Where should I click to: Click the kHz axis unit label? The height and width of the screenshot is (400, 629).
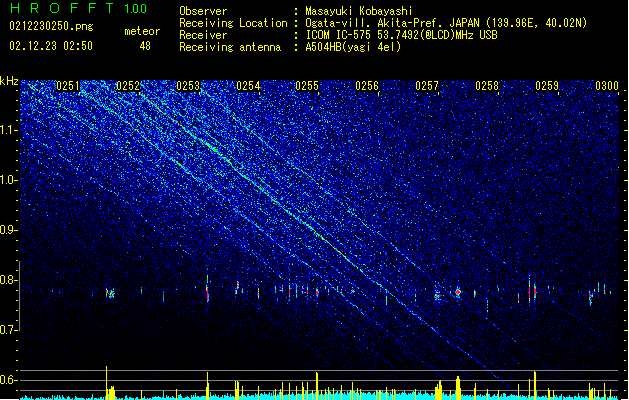9,81
